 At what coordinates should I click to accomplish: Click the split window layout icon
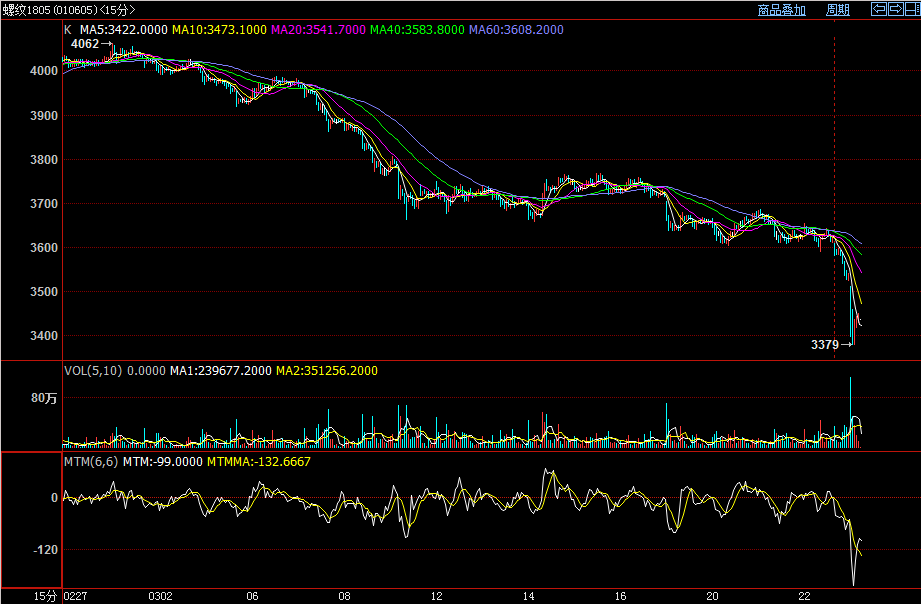tap(911, 9)
